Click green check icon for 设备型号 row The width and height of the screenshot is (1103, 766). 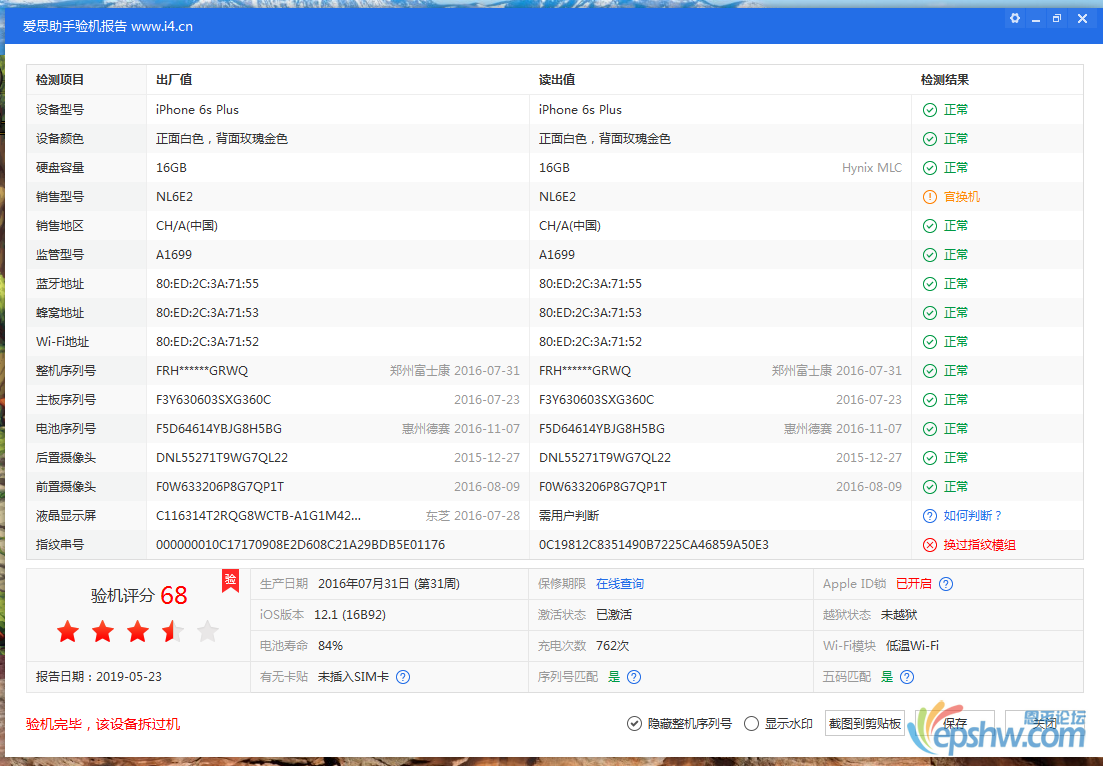pyautogui.click(x=930, y=110)
